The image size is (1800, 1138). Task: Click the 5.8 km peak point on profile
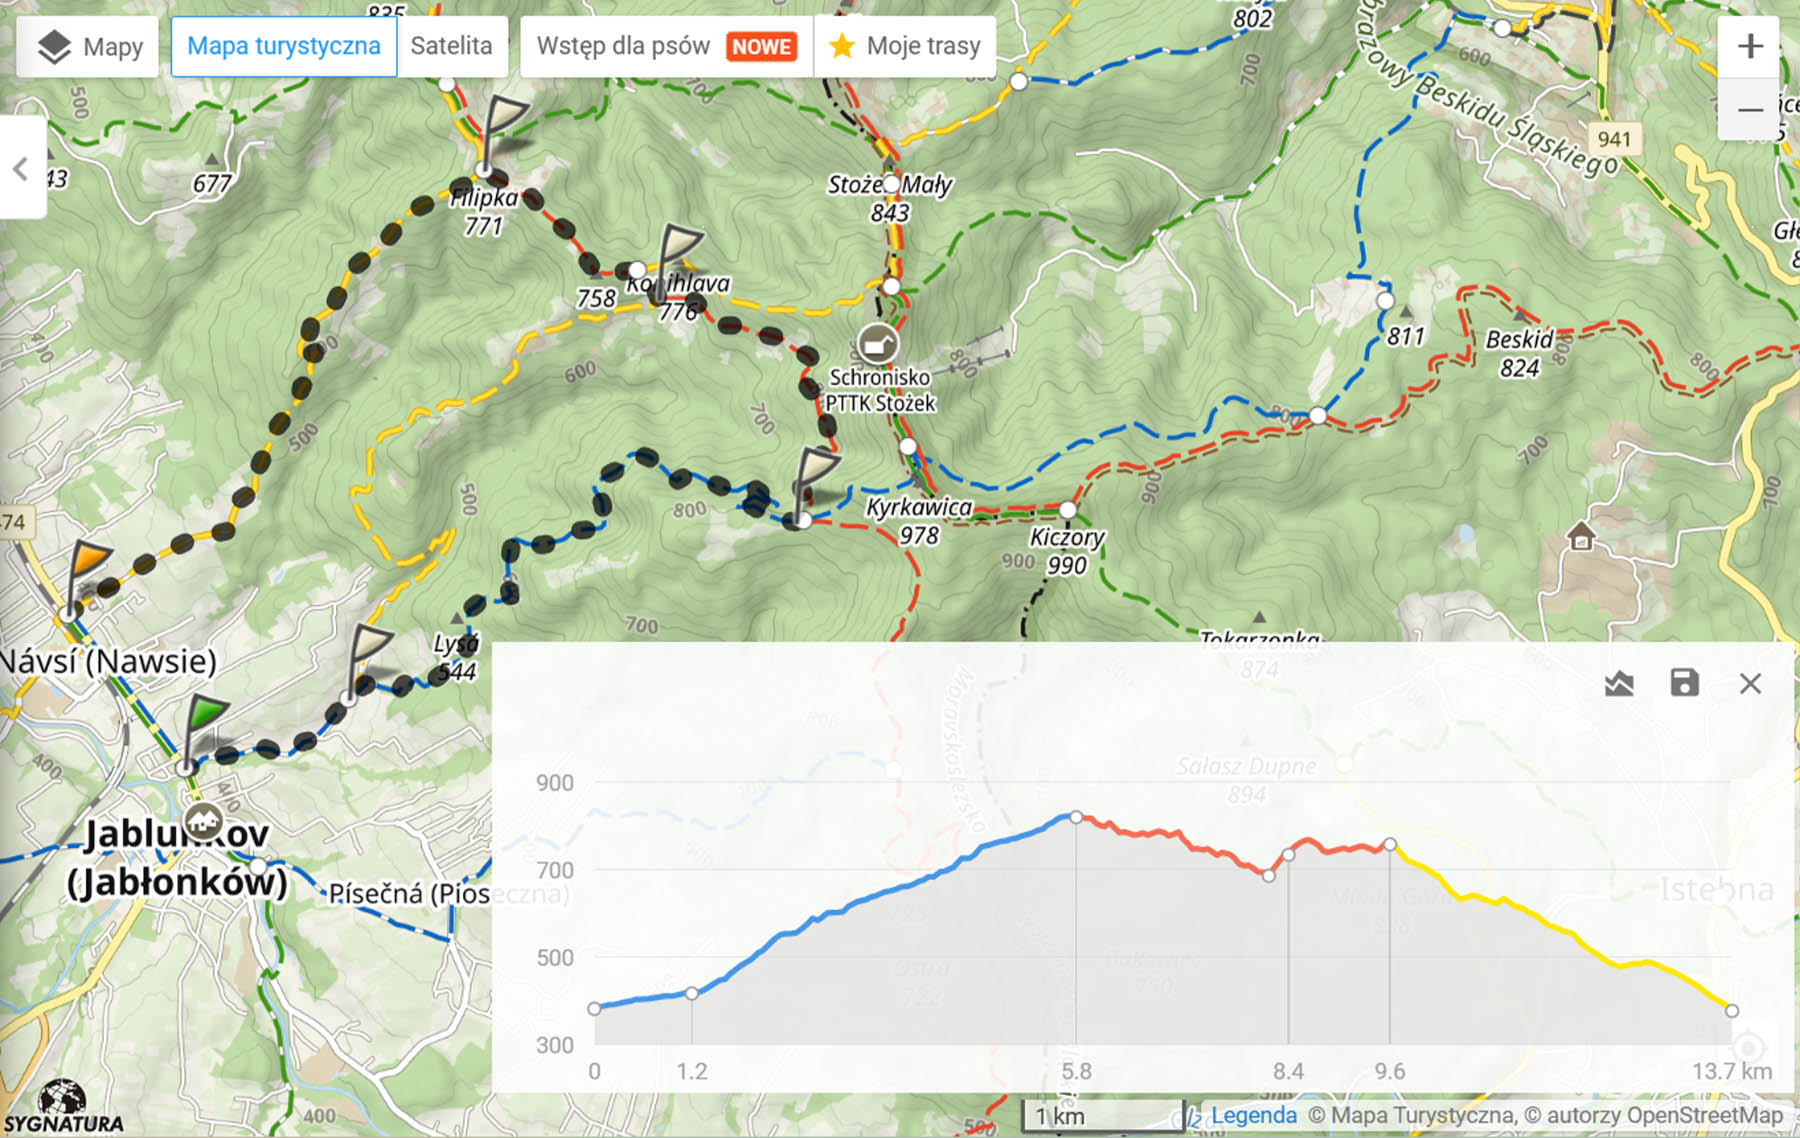[x=1076, y=817]
